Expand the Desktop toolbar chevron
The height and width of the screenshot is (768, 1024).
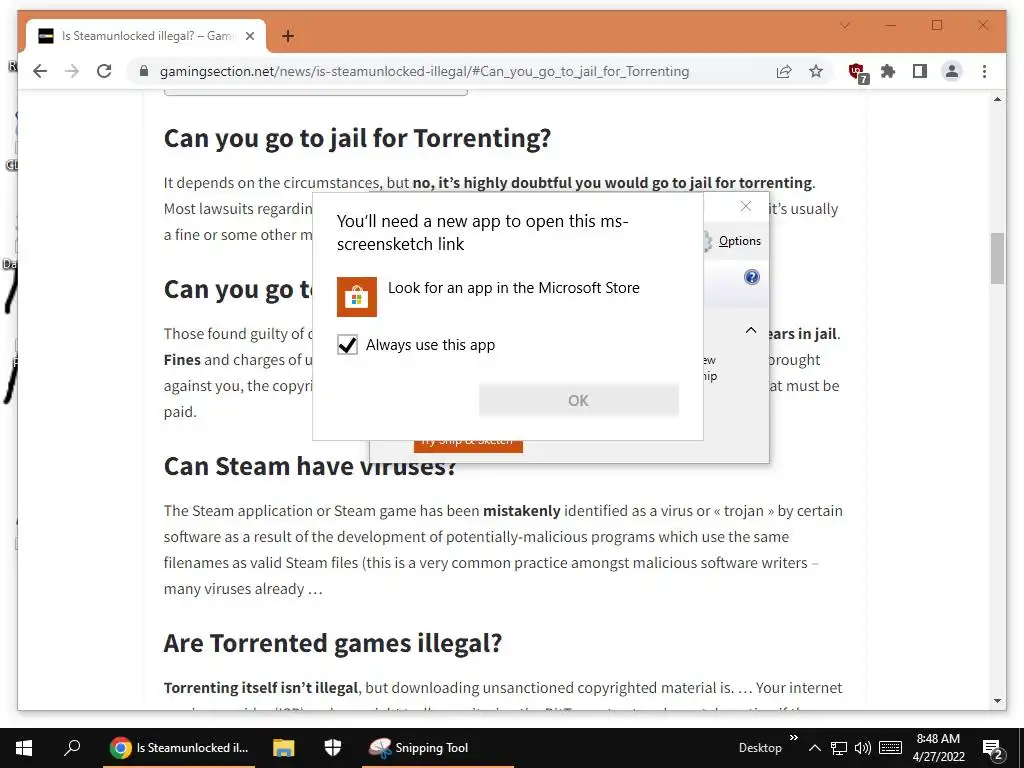[x=793, y=738]
